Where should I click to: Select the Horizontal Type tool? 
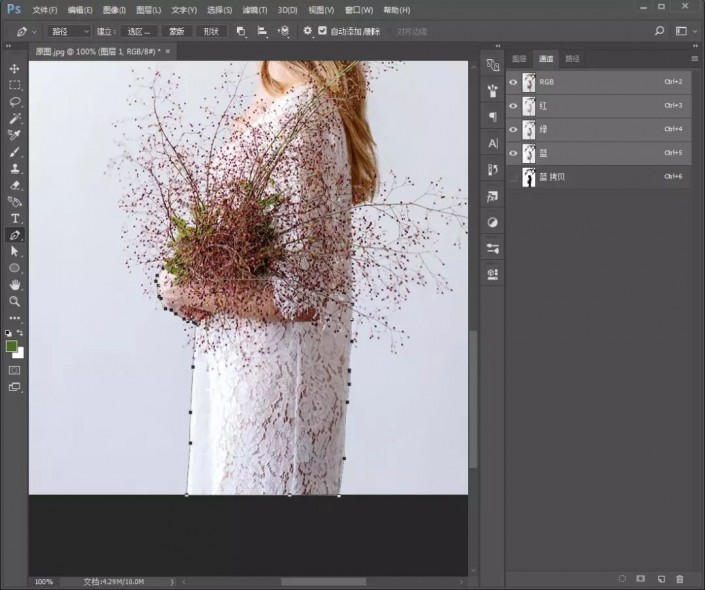15,218
